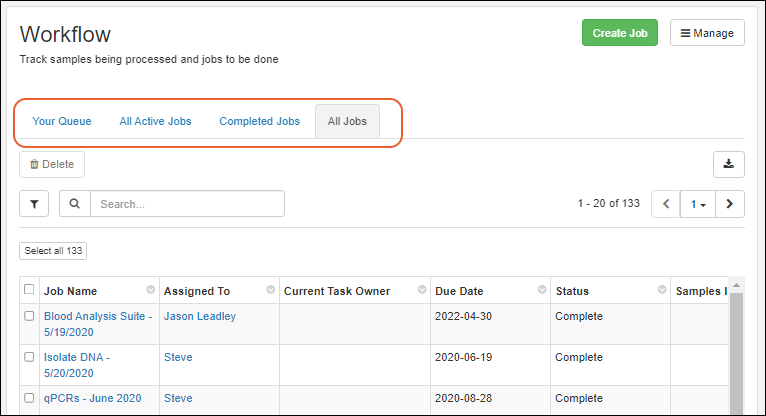Viewport: 766px width, 416px height.
Task: Go to next page arrow
Action: coord(730,204)
